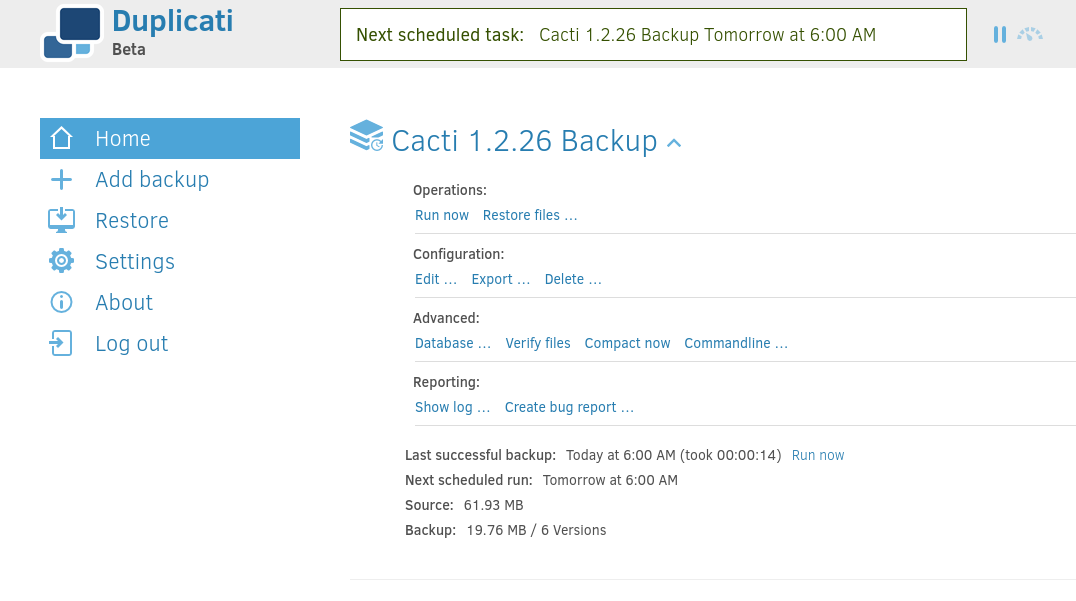Click the About info circle icon
This screenshot has width=1076, height=601.
point(61,302)
